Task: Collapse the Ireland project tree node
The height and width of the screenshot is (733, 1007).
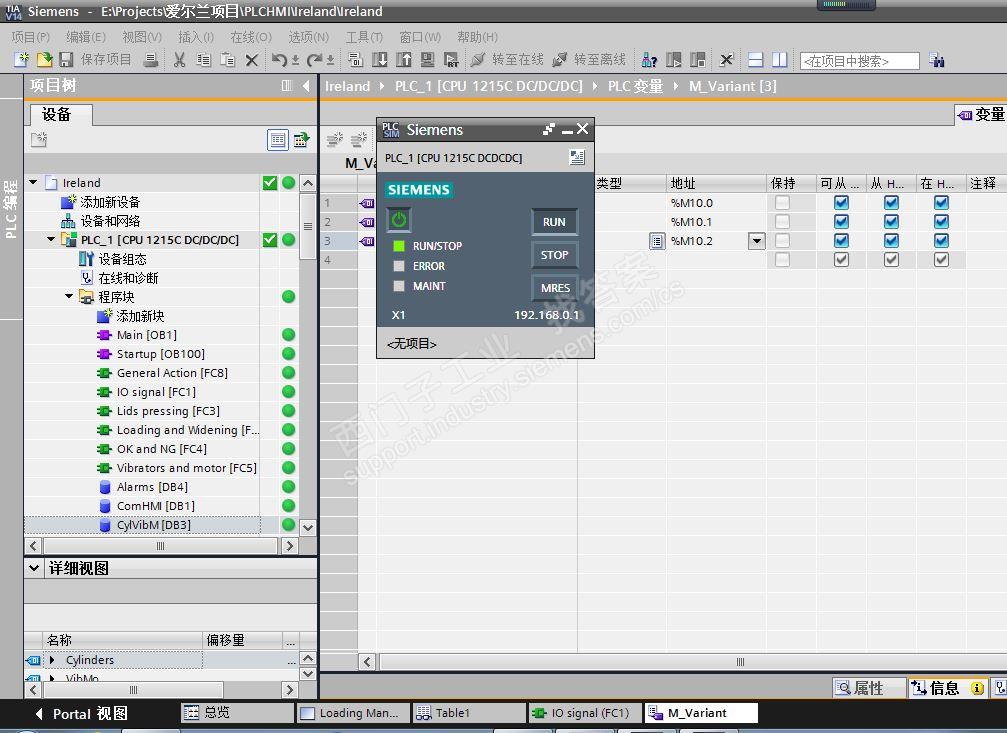Action: click(x=33, y=182)
